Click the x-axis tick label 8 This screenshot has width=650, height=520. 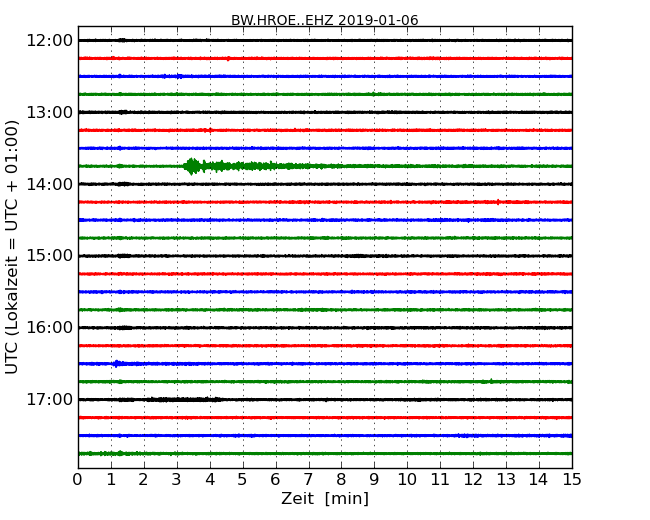pyautogui.click(x=341, y=480)
